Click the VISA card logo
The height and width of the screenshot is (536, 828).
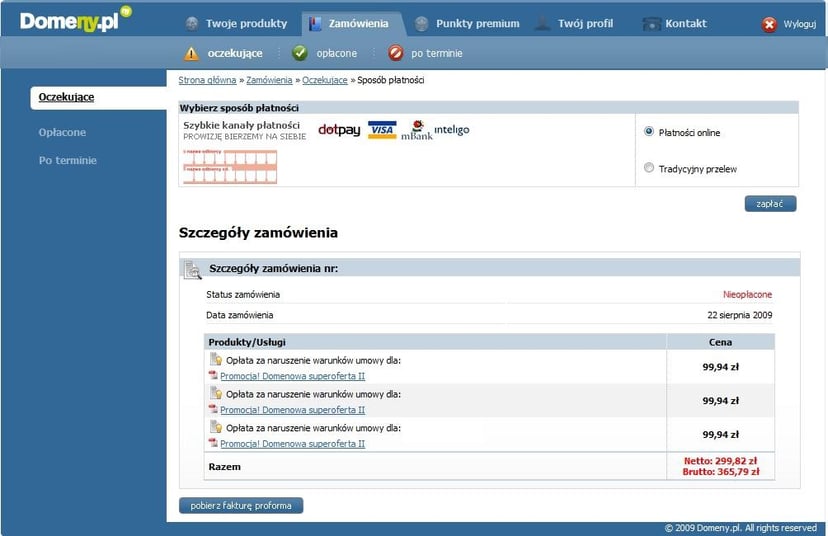[382, 130]
